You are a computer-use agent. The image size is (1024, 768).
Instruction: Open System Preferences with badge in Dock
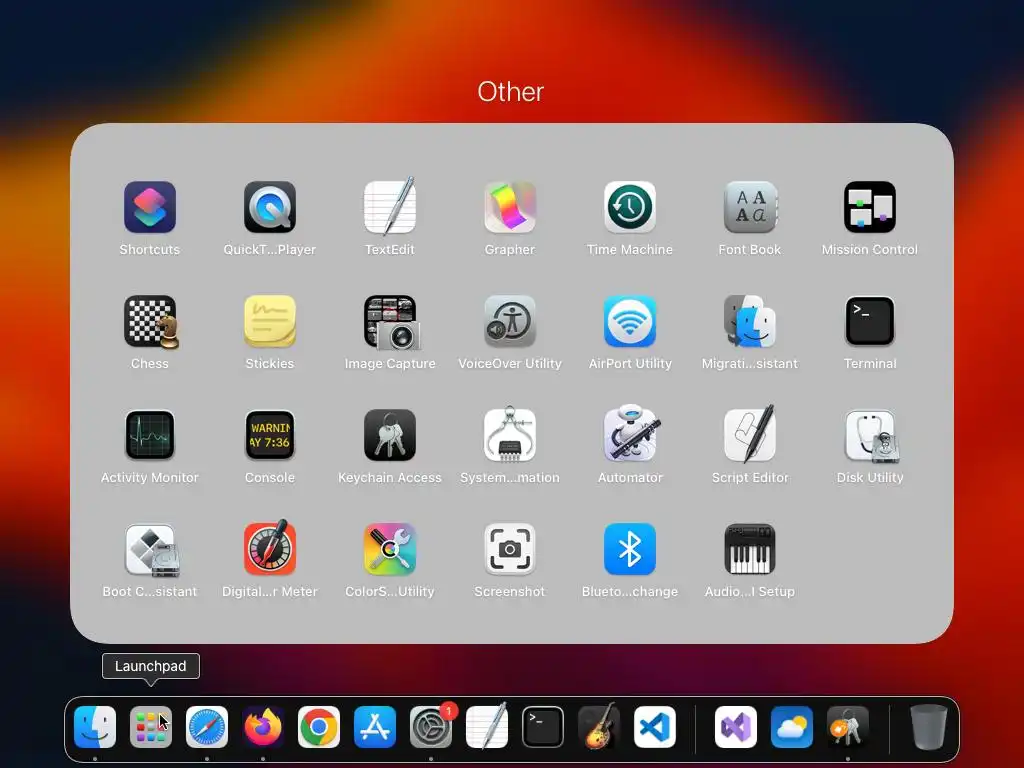pyautogui.click(x=431, y=727)
